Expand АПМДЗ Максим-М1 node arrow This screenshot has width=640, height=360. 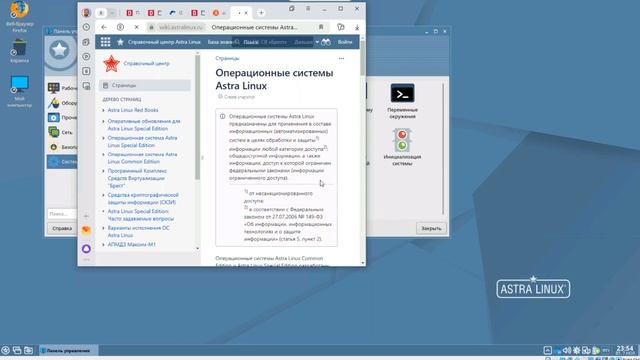point(104,244)
